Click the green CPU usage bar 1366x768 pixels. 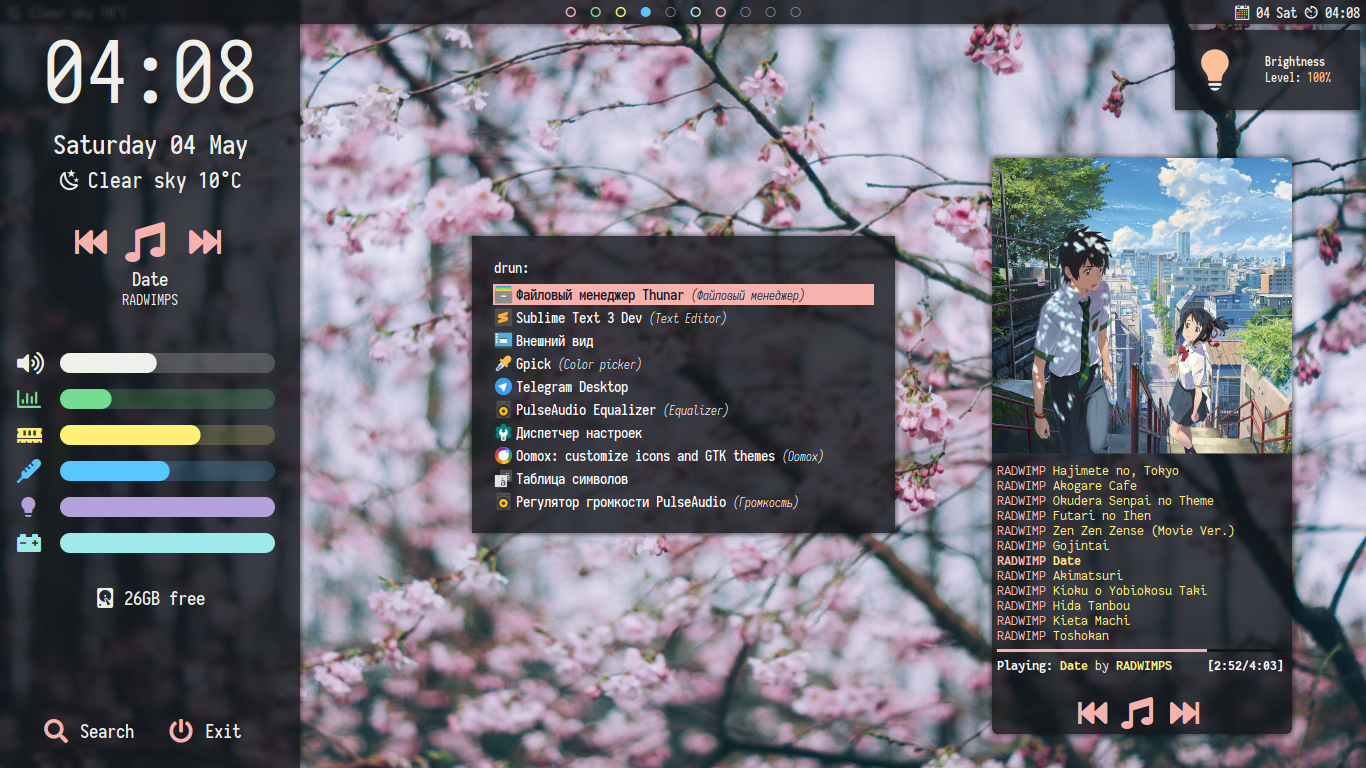[x=167, y=399]
